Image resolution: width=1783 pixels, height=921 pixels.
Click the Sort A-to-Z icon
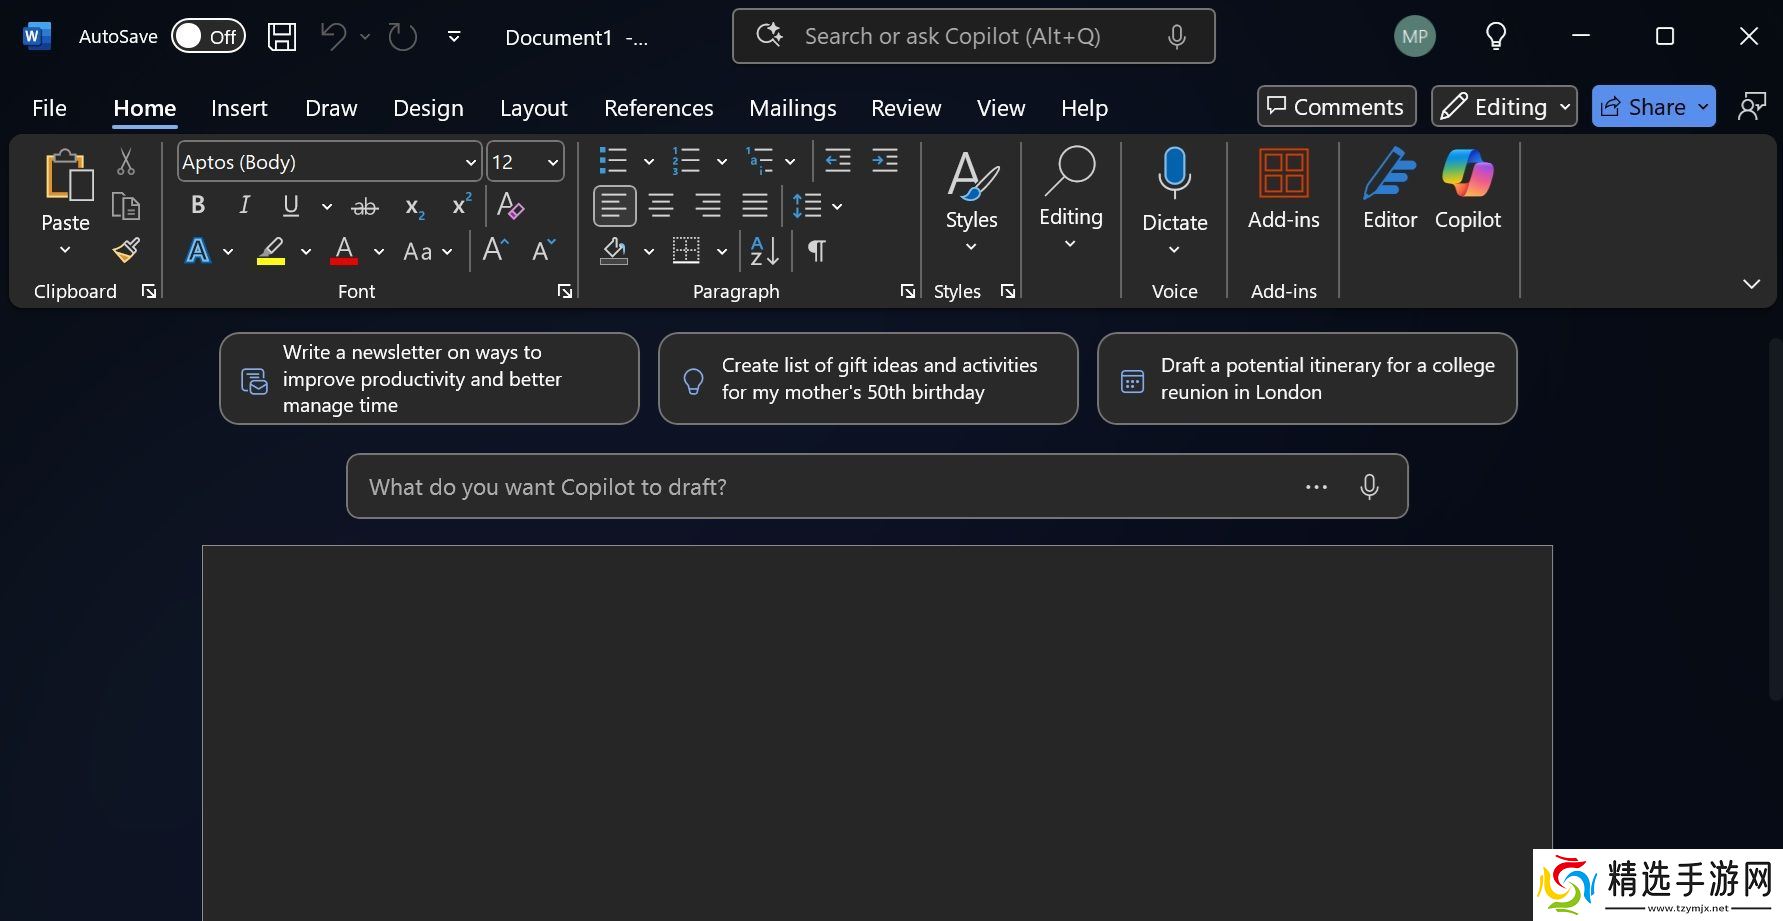(x=764, y=251)
